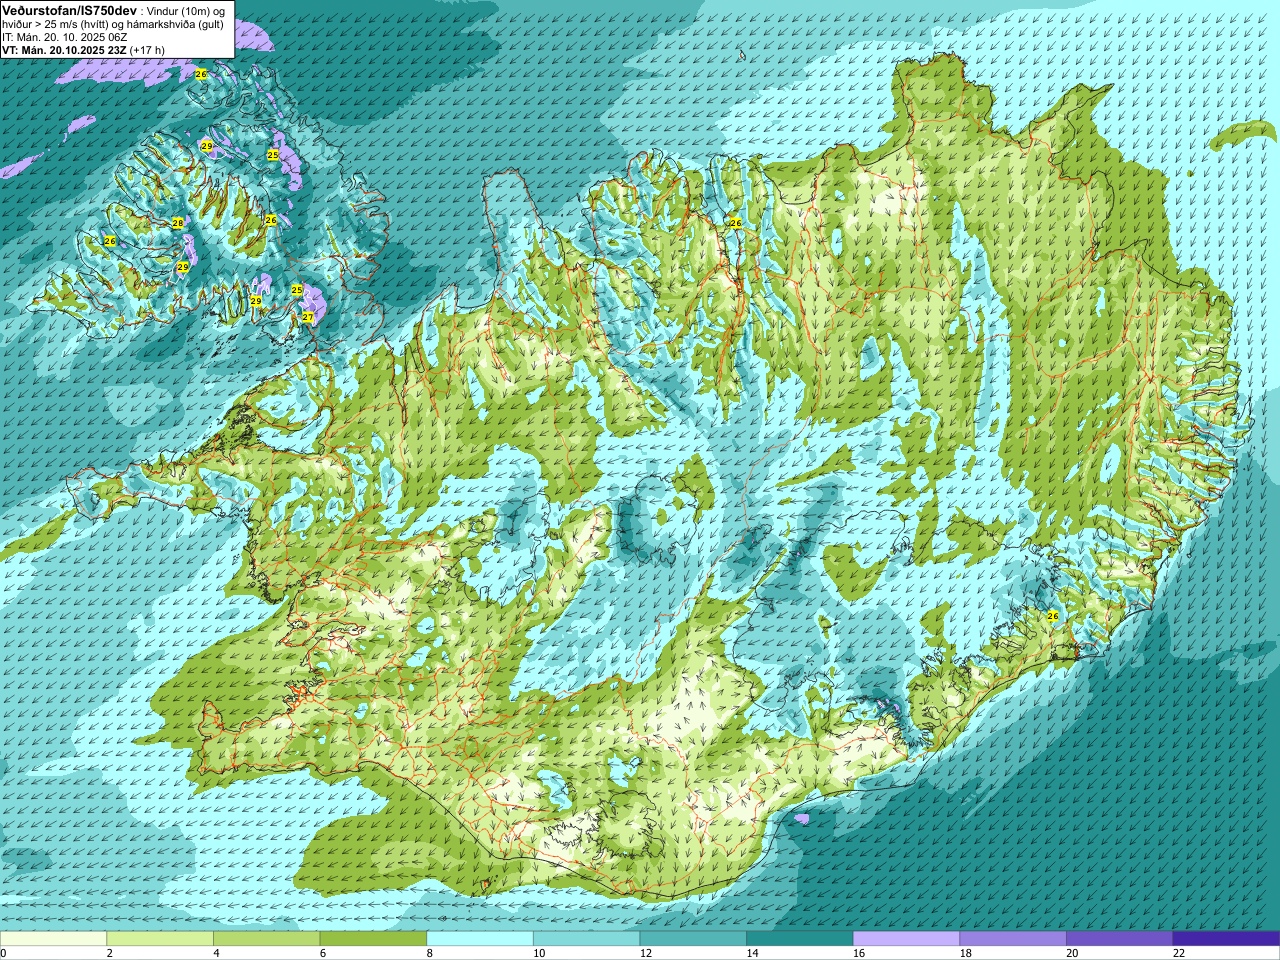Click the legend tick label 20
Screen dimensions: 1280x960
click(1072, 954)
